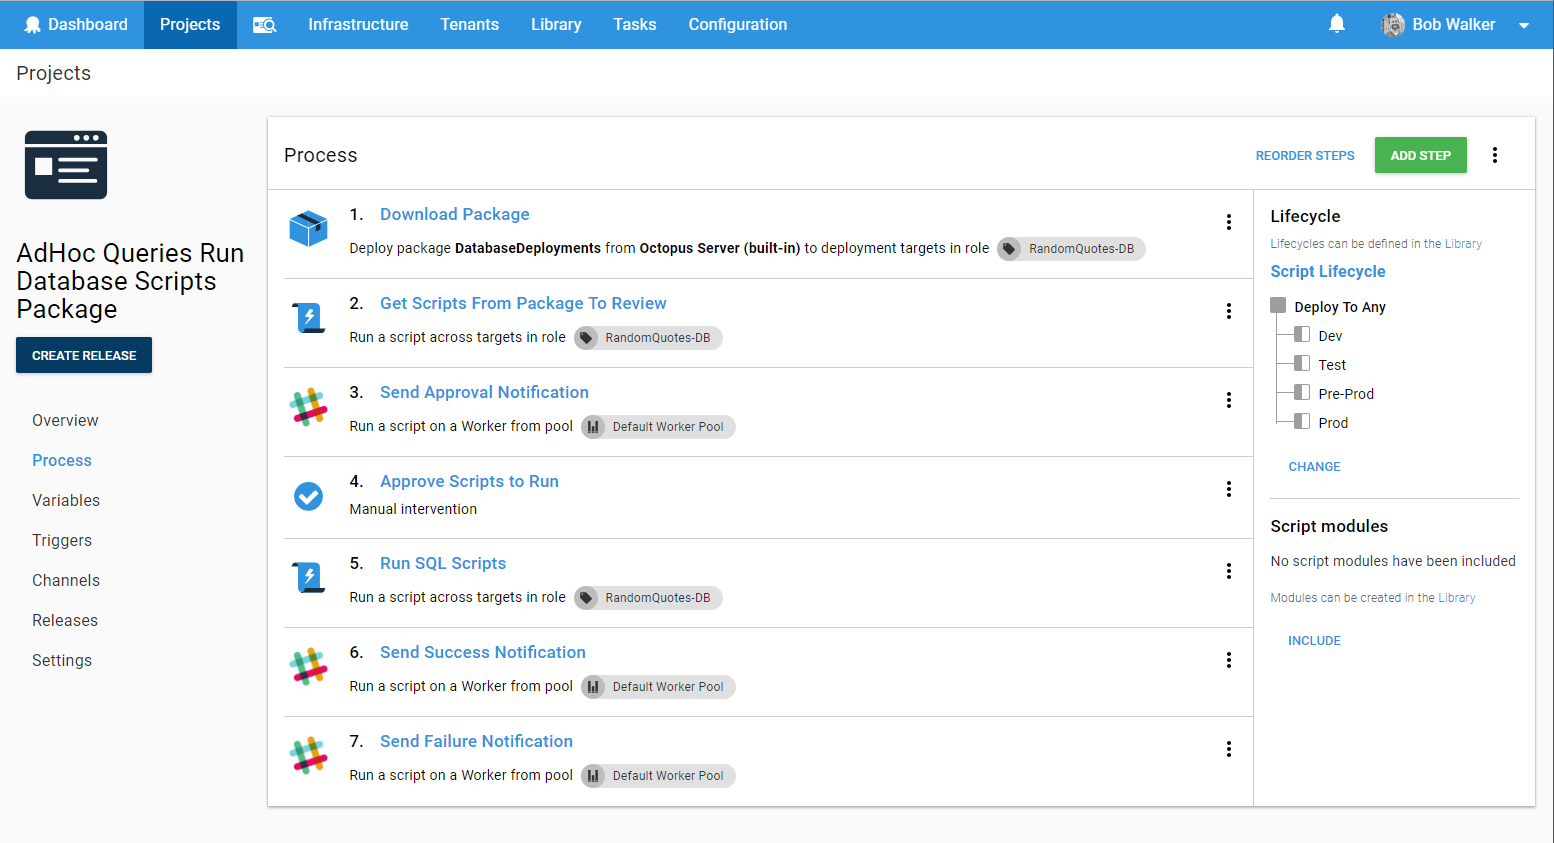Click the Create Release button
Viewport: 1554px width, 843px height.
pyautogui.click(x=84, y=355)
